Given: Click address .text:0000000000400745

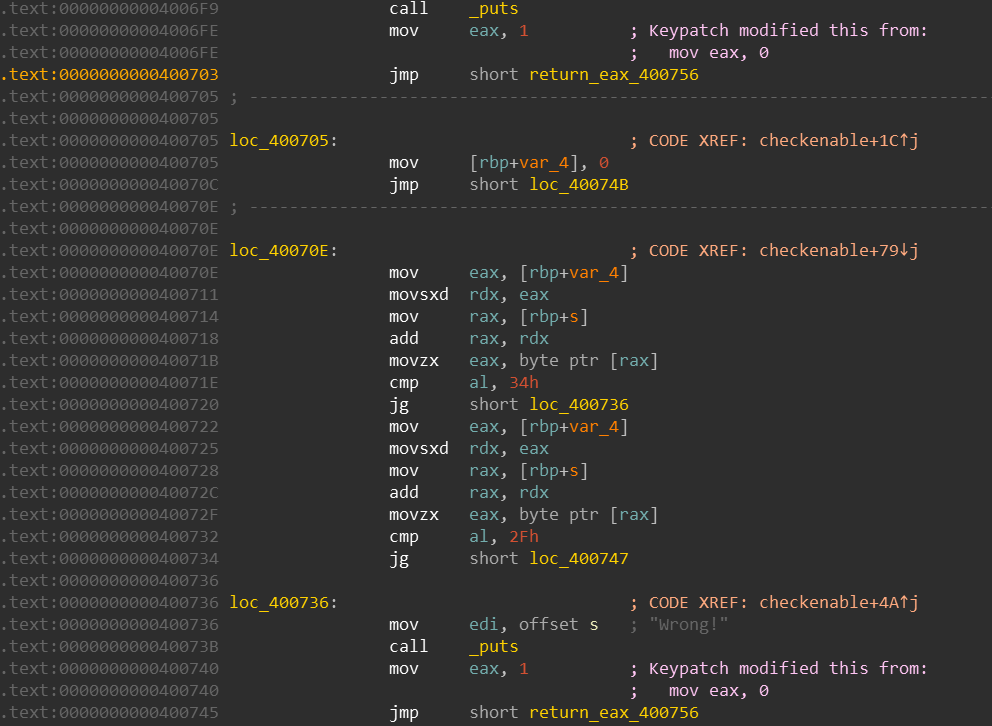Looking at the screenshot, I should [x=110, y=713].
